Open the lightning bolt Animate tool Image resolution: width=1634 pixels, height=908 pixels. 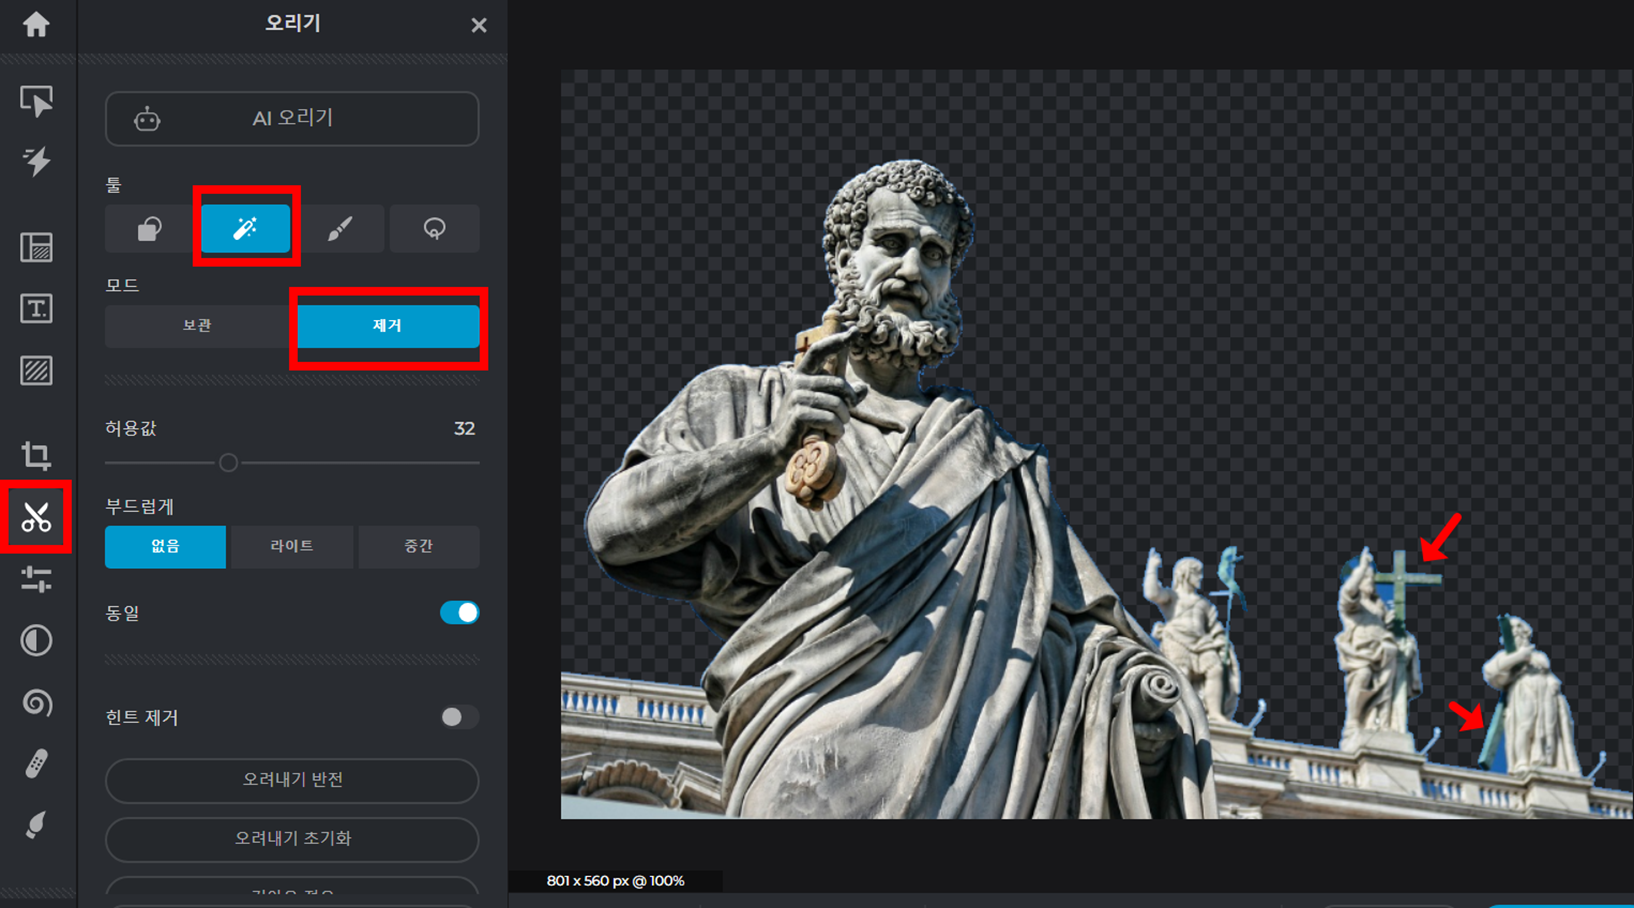tap(36, 161)
